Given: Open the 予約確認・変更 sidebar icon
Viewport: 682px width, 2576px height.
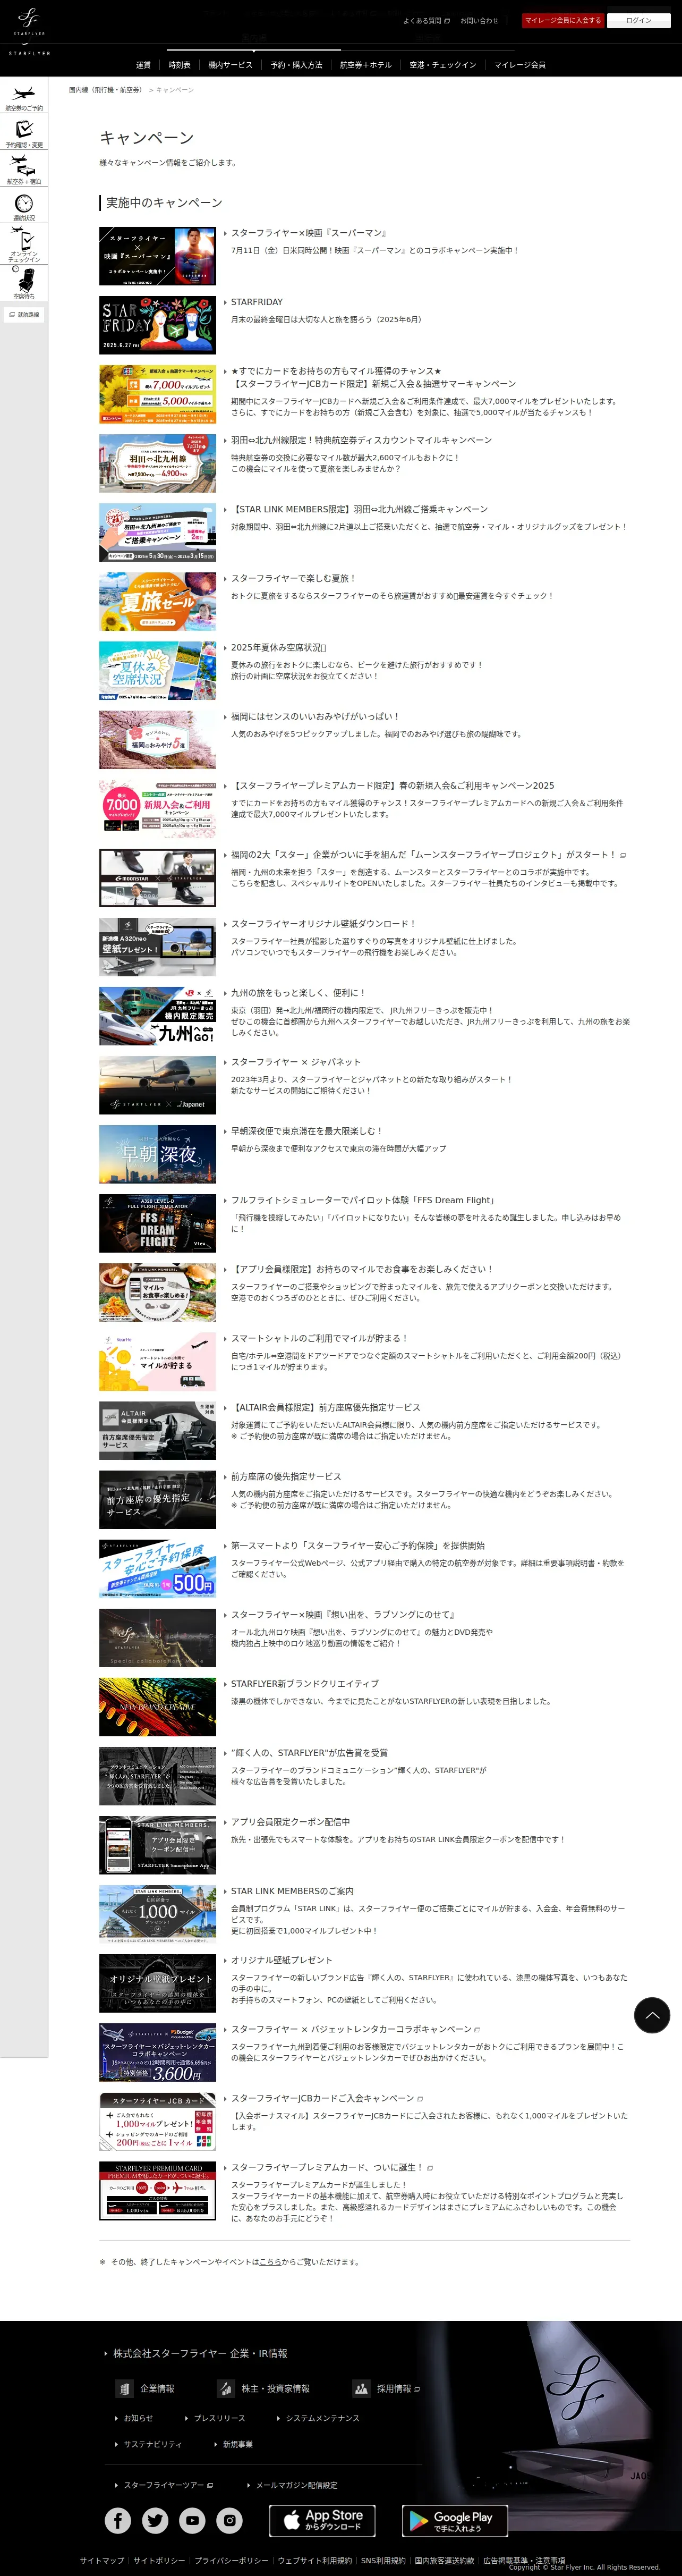Looking at the screenshot, I should [24, 134].
